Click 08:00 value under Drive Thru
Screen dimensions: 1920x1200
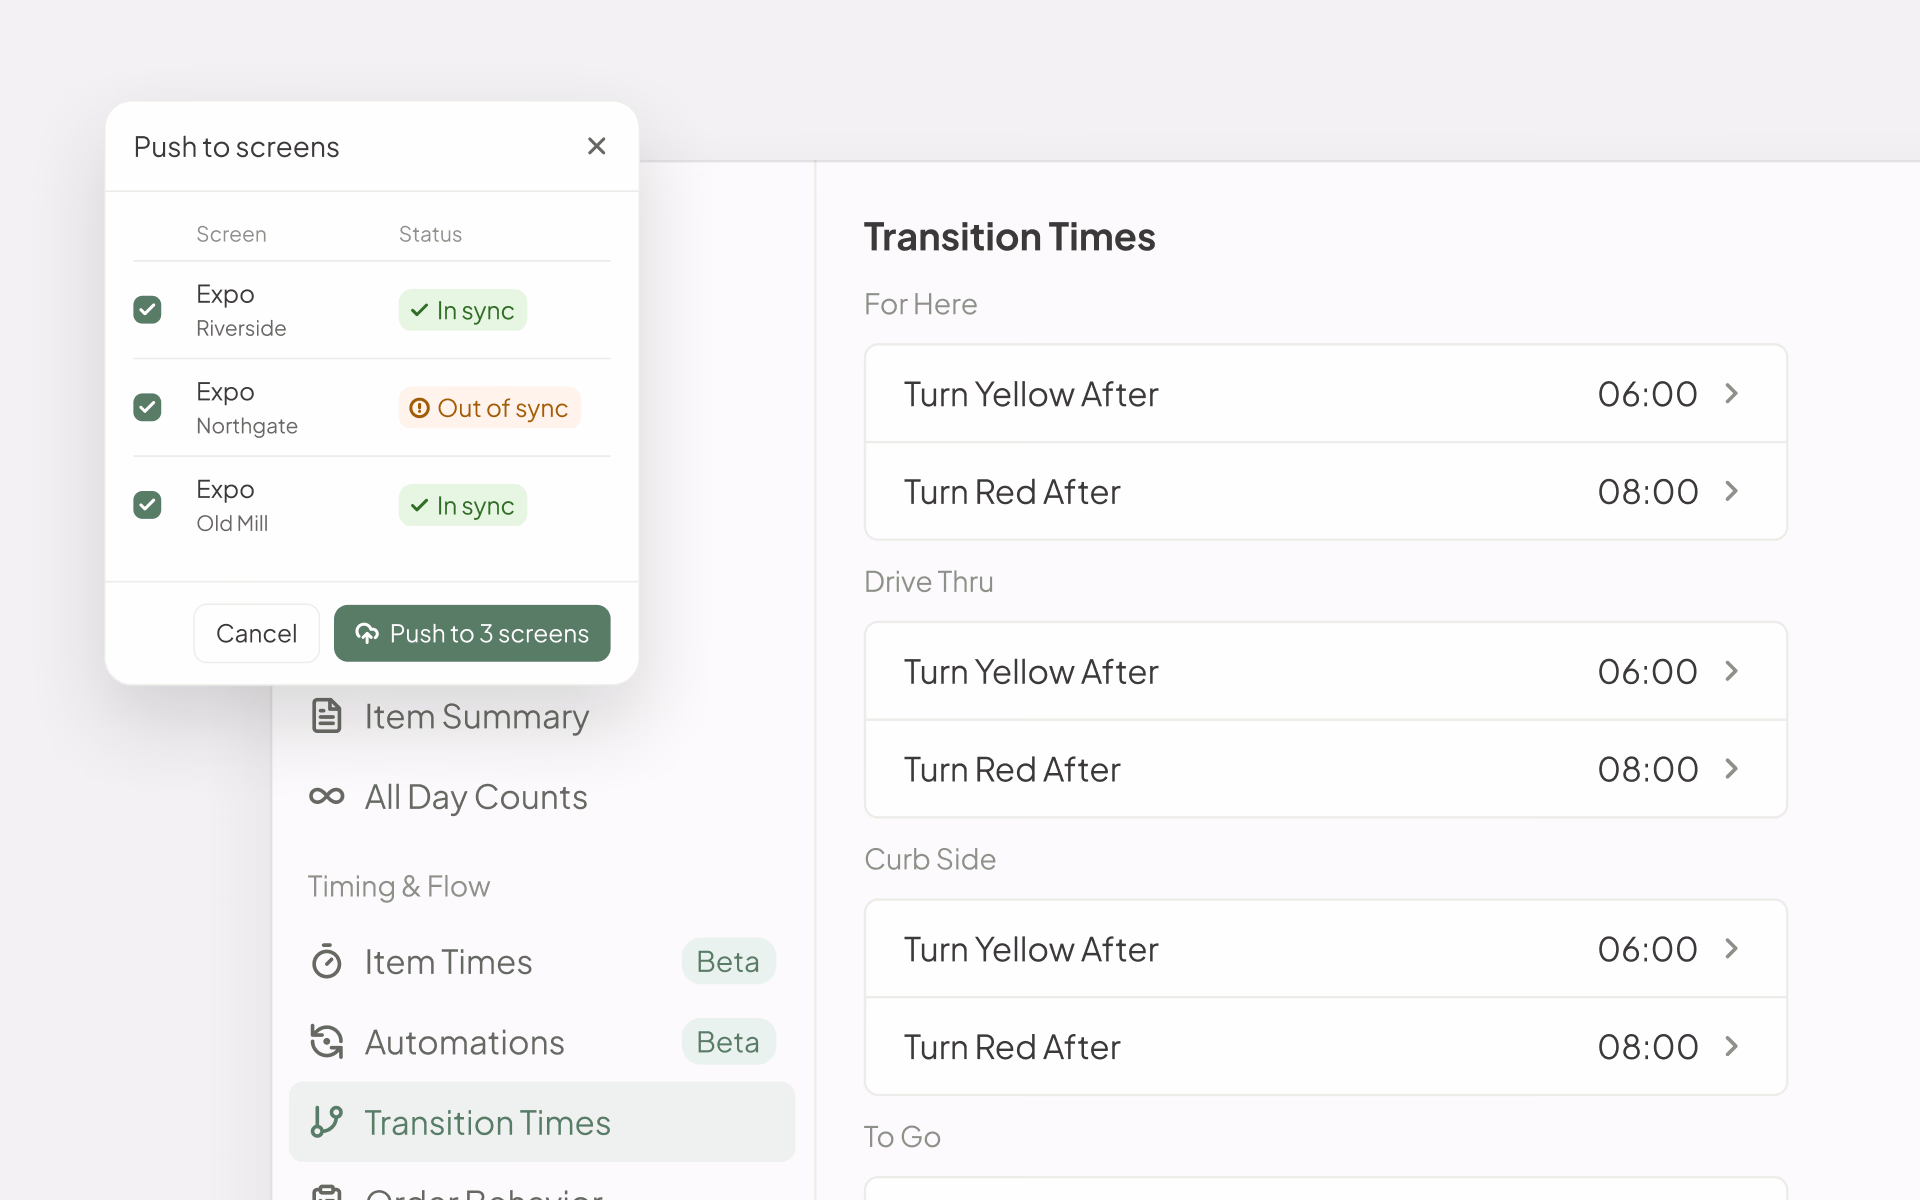1647,769
